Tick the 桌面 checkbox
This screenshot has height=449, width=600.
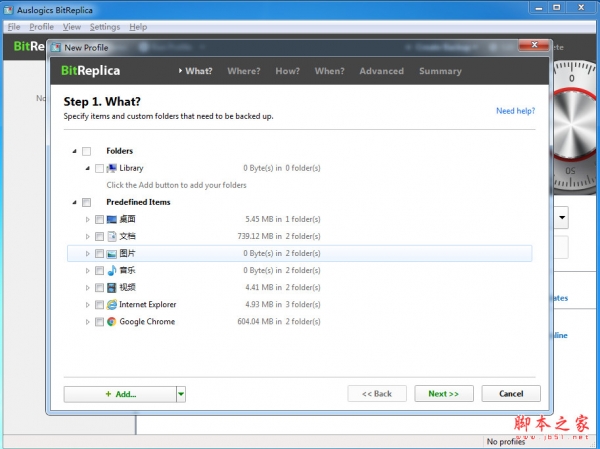point(99,219)
